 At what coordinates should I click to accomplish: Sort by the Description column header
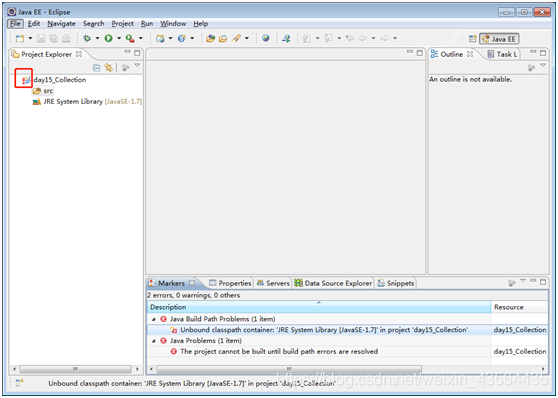319,307
